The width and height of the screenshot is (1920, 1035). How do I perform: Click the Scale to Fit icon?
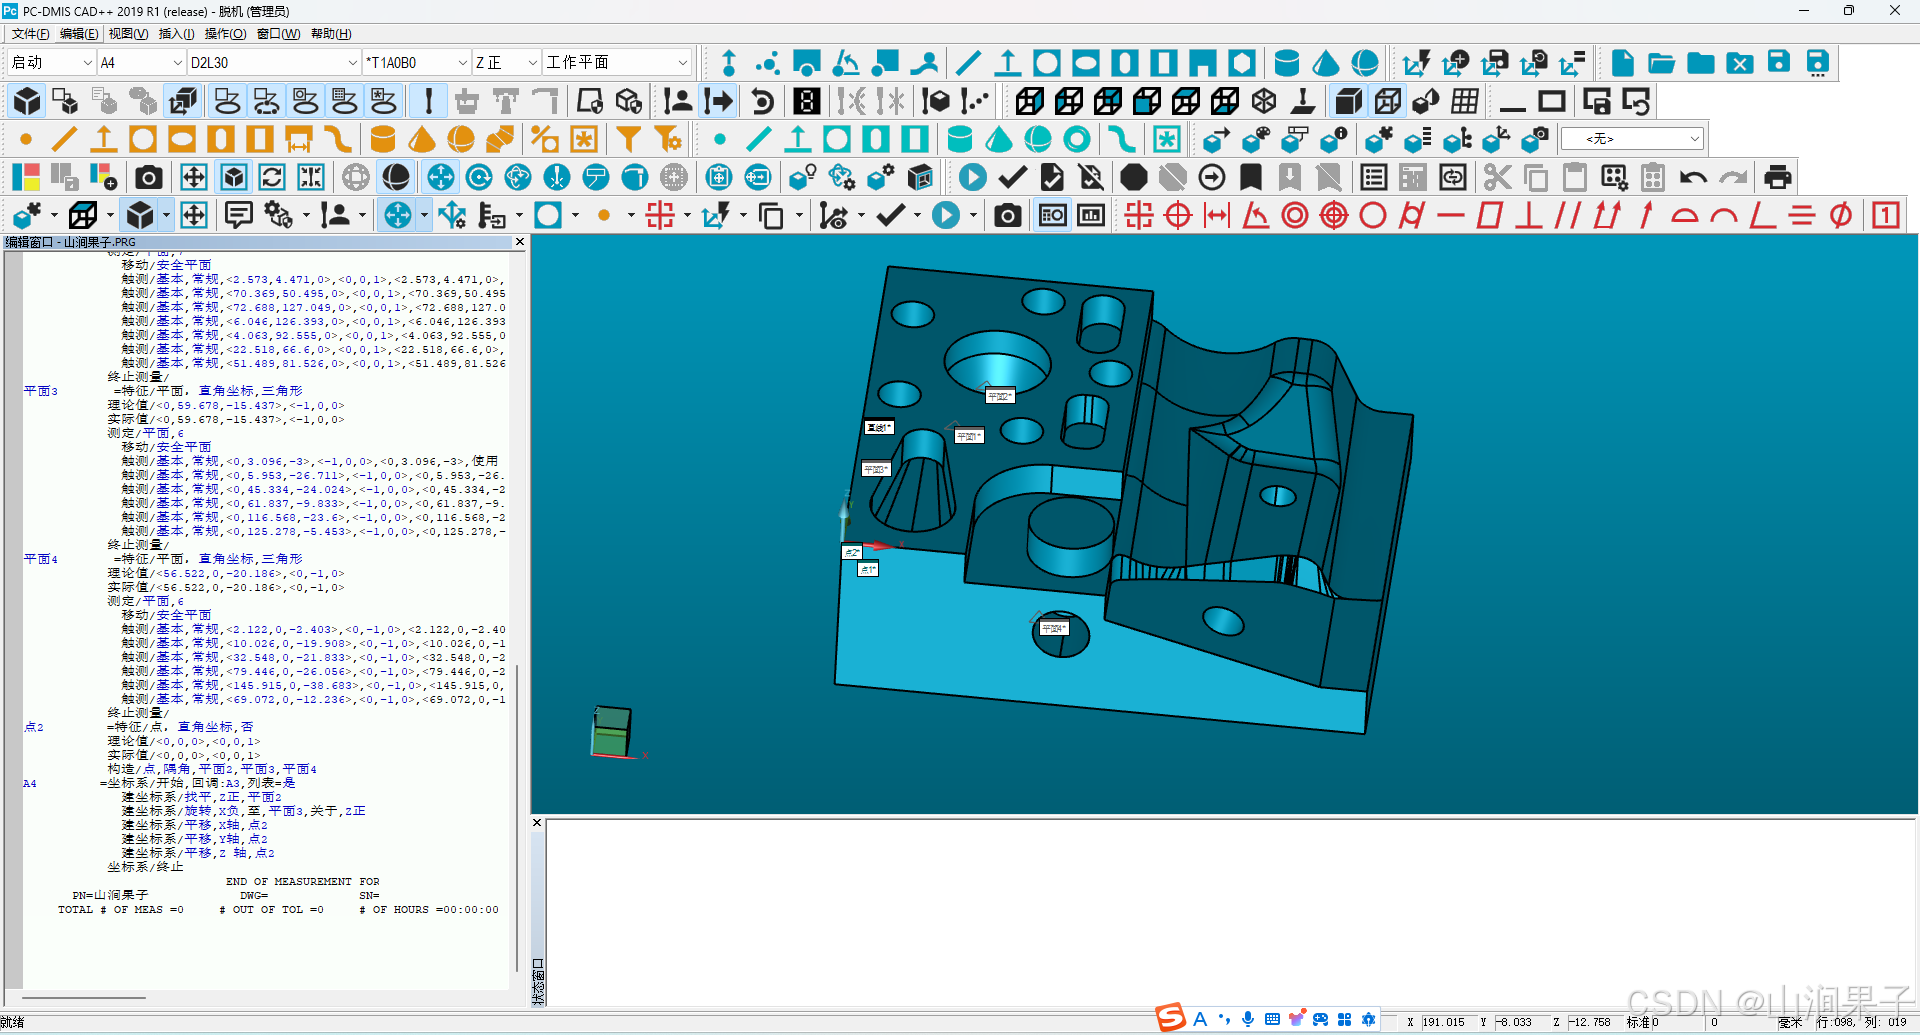point(194,178)
